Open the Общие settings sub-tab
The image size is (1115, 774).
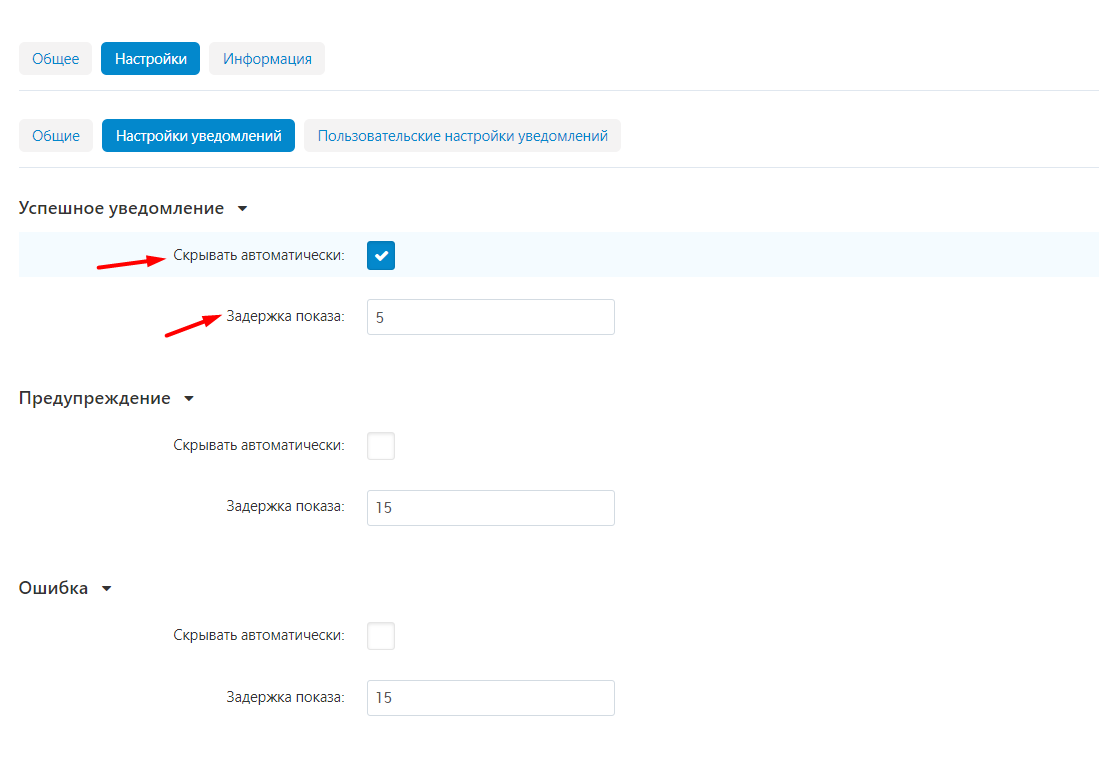click(x=56, y=136)
